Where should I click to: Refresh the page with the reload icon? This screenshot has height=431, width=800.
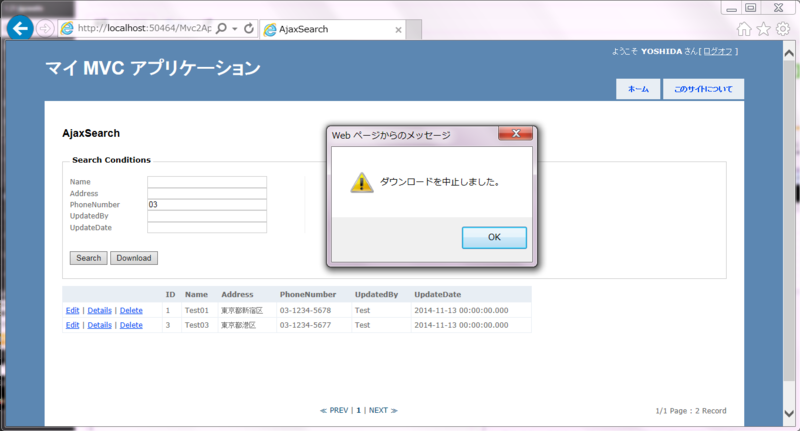point(249,29)
